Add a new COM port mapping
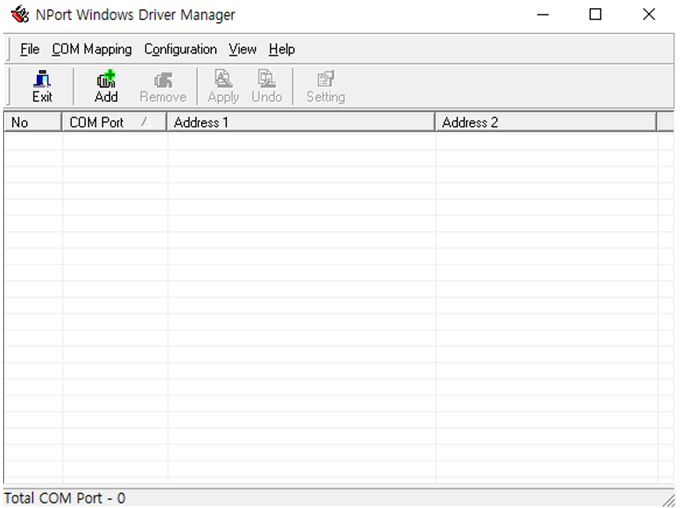Viewport: 680px width, 508px height. [106, 86]
